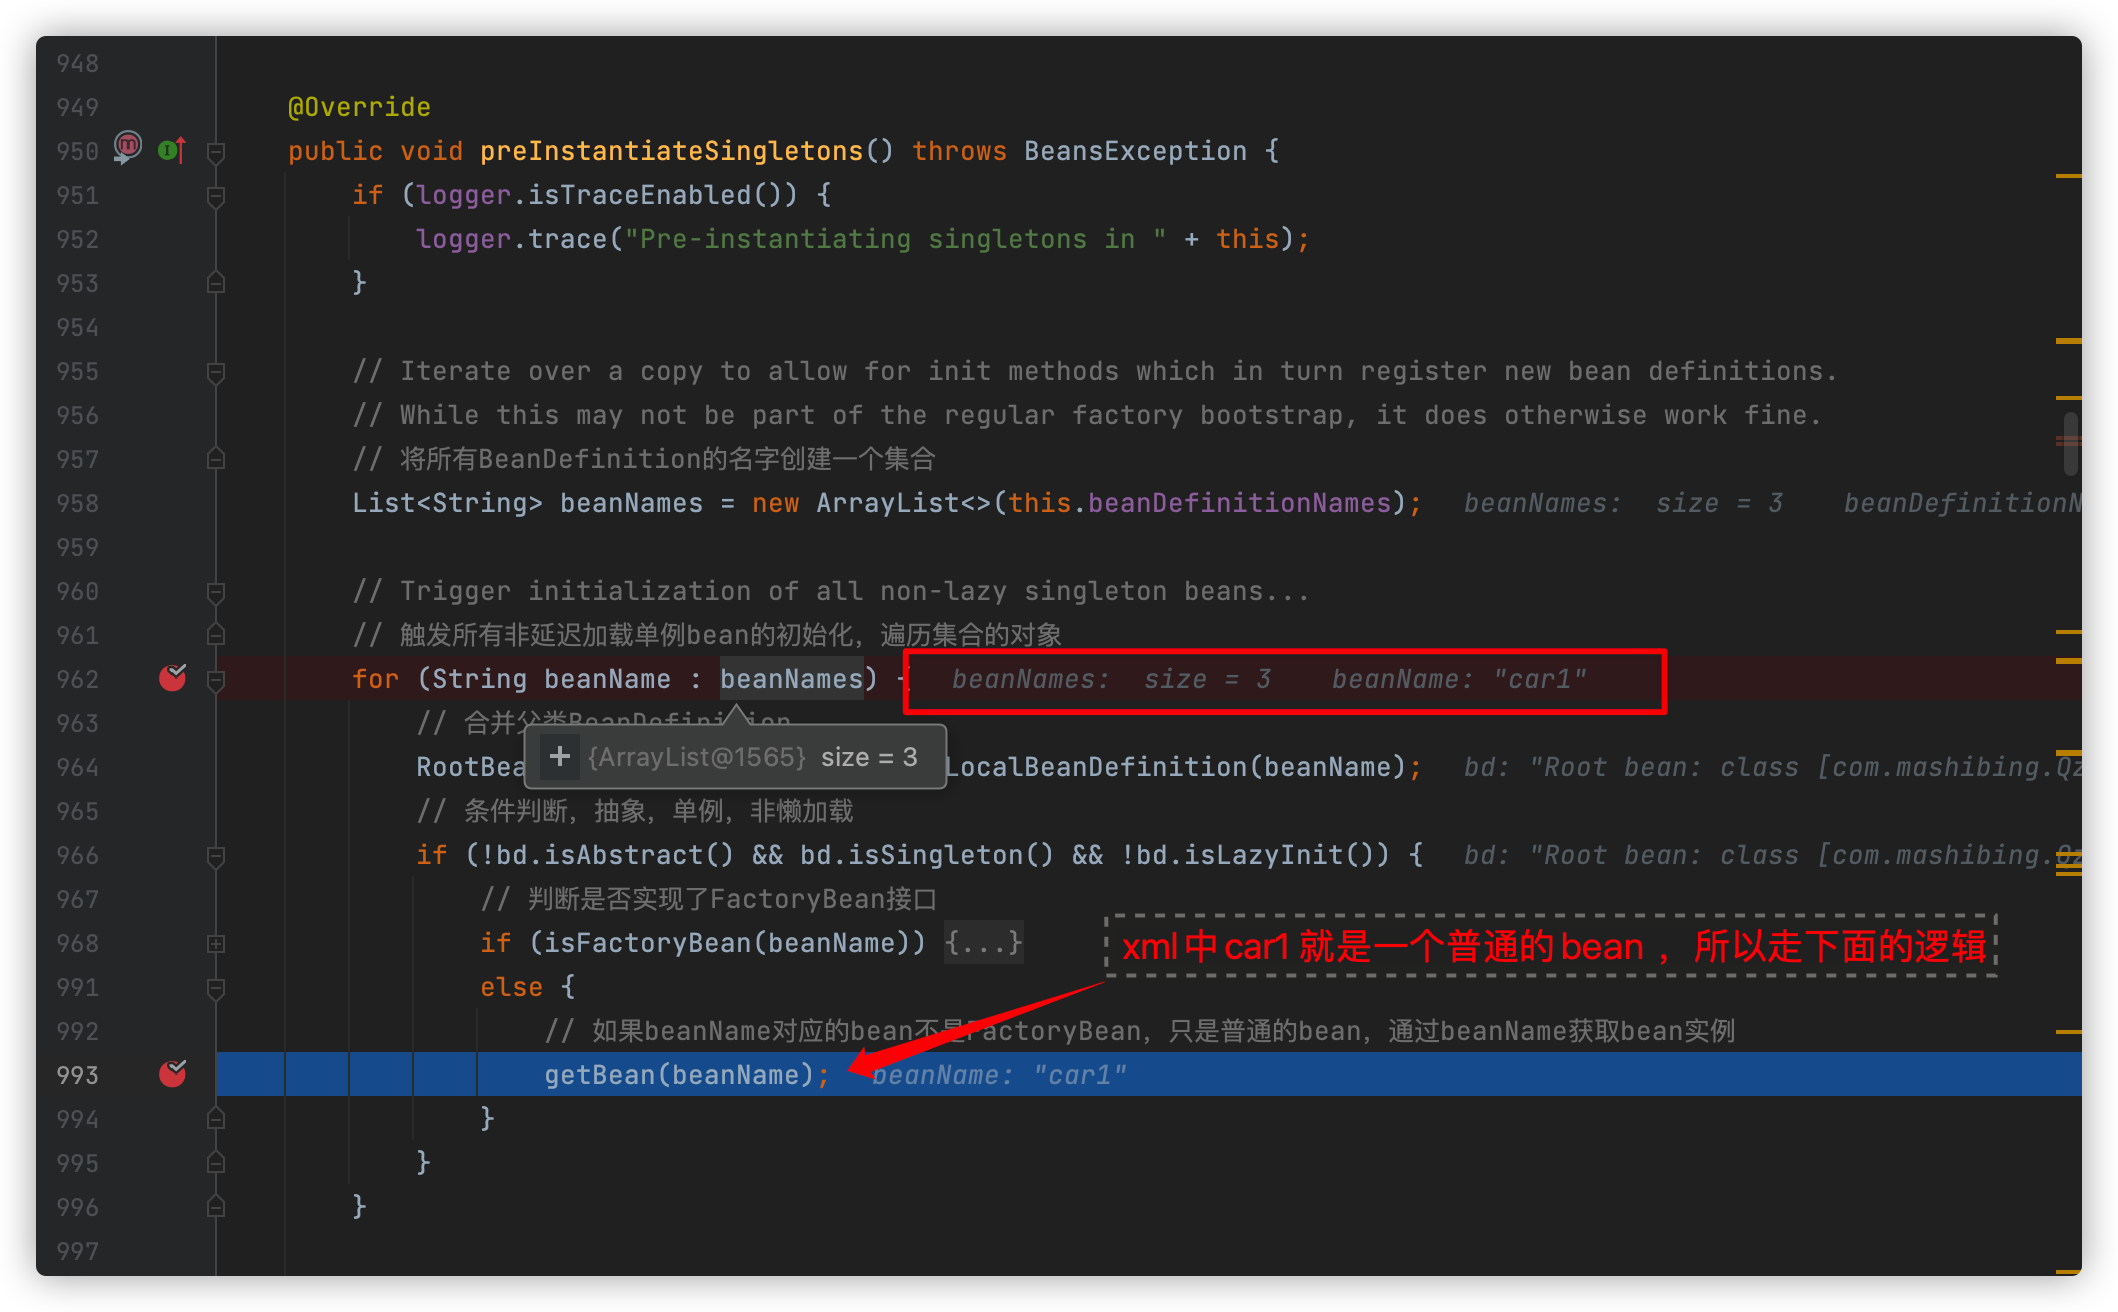The width and height of the screenshot is (2118, 1312).
Task: Click the folded {...} placeholder on line 968
Action: (984, 943)
